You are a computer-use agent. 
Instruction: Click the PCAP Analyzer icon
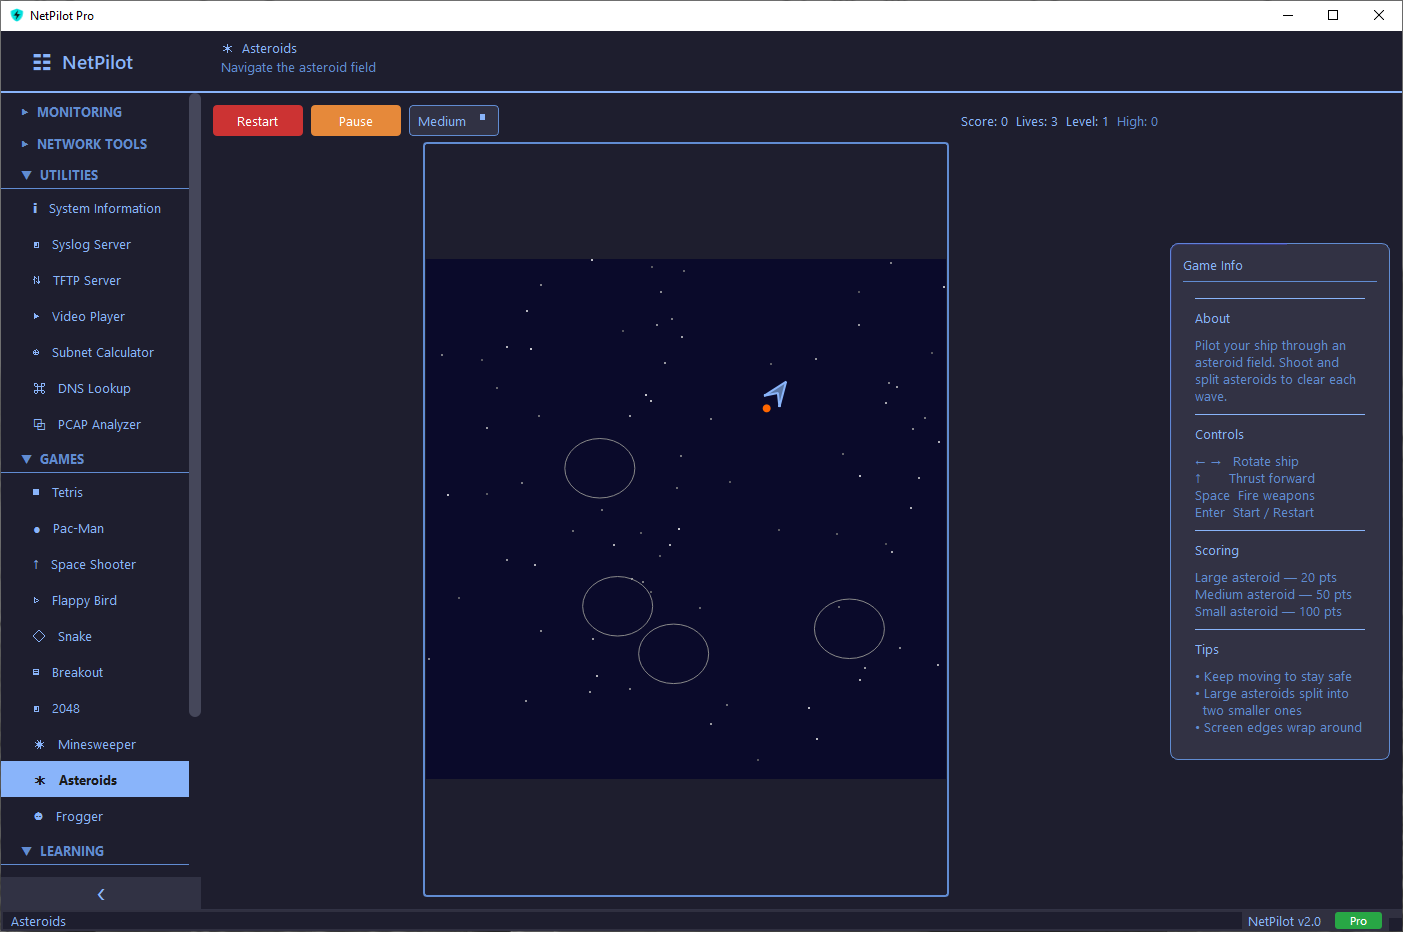coord(37,424)
